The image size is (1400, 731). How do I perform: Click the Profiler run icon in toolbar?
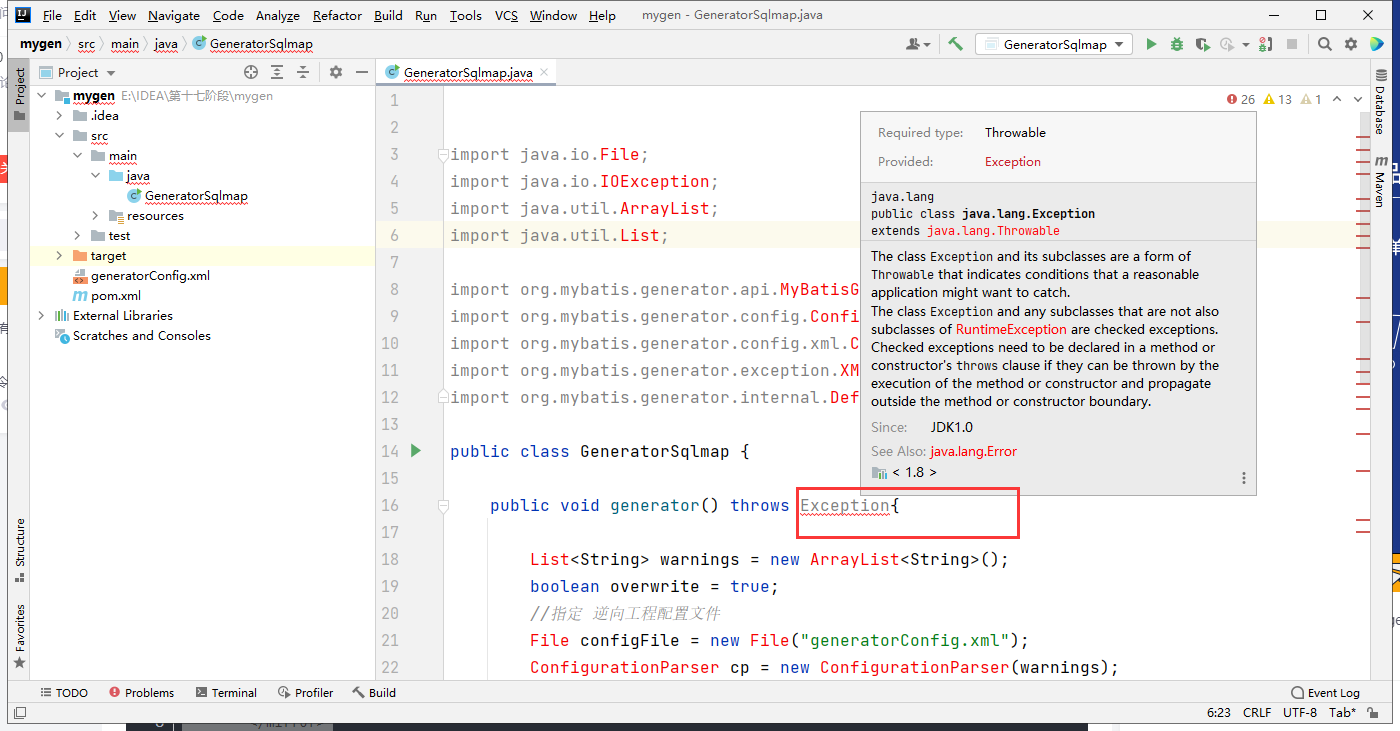[x=1227, y=44]
